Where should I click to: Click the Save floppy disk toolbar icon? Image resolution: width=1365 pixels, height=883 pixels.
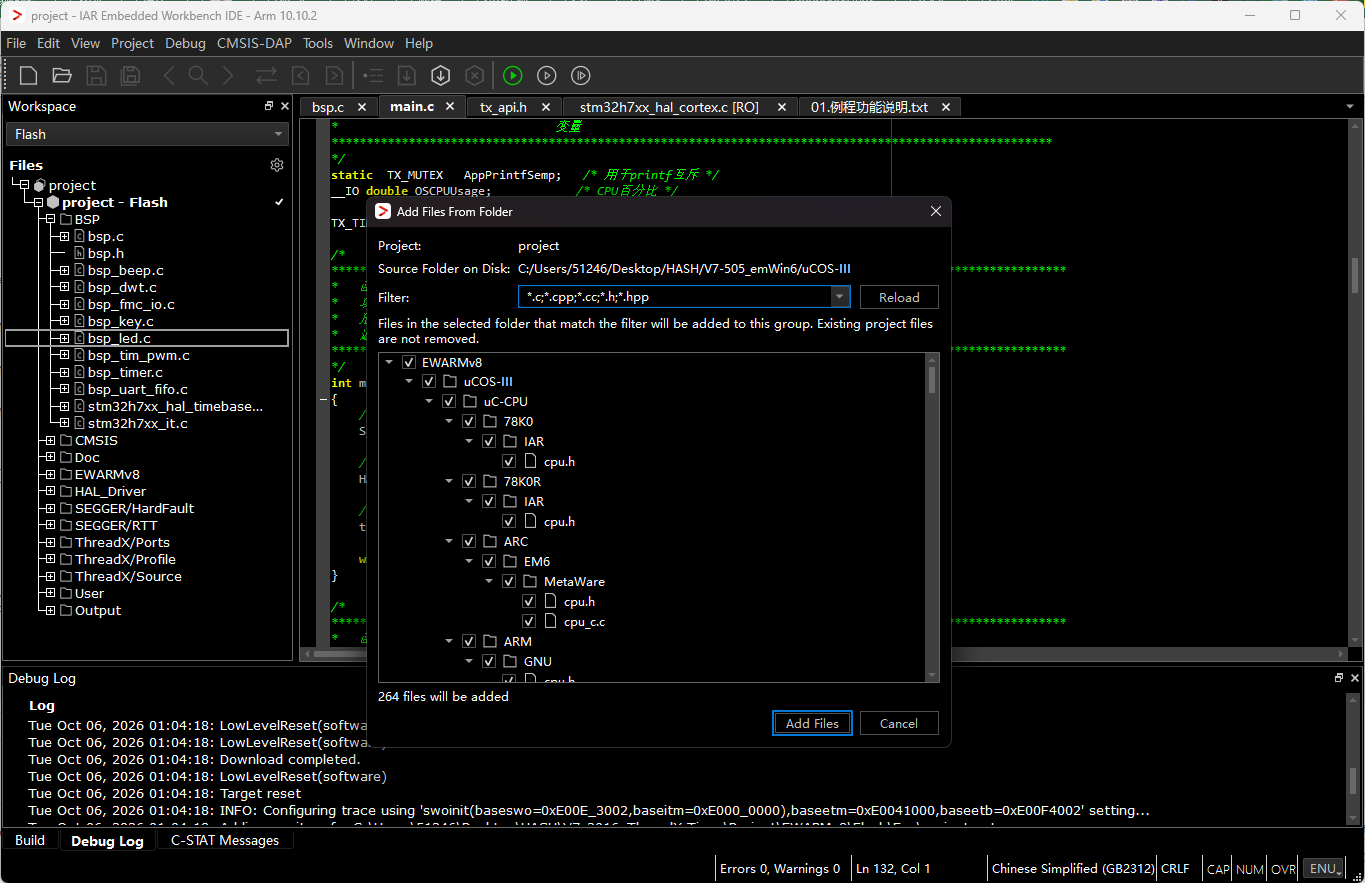[96, 75]
